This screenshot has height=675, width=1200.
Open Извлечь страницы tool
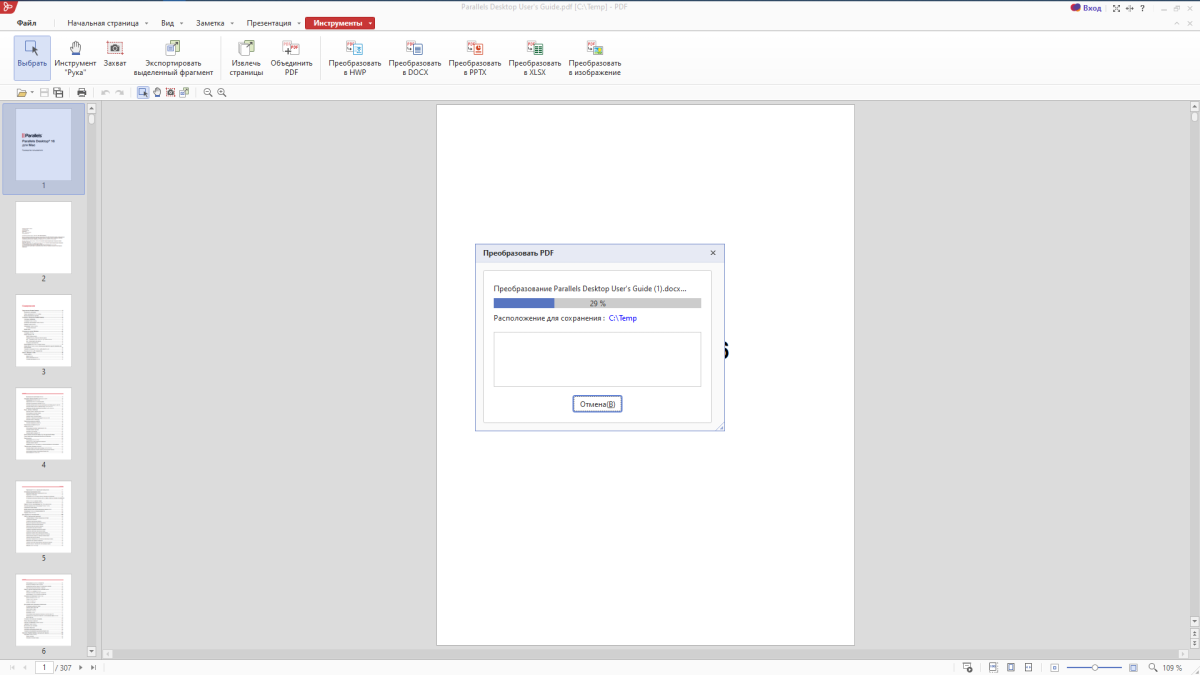pos(246,56)
